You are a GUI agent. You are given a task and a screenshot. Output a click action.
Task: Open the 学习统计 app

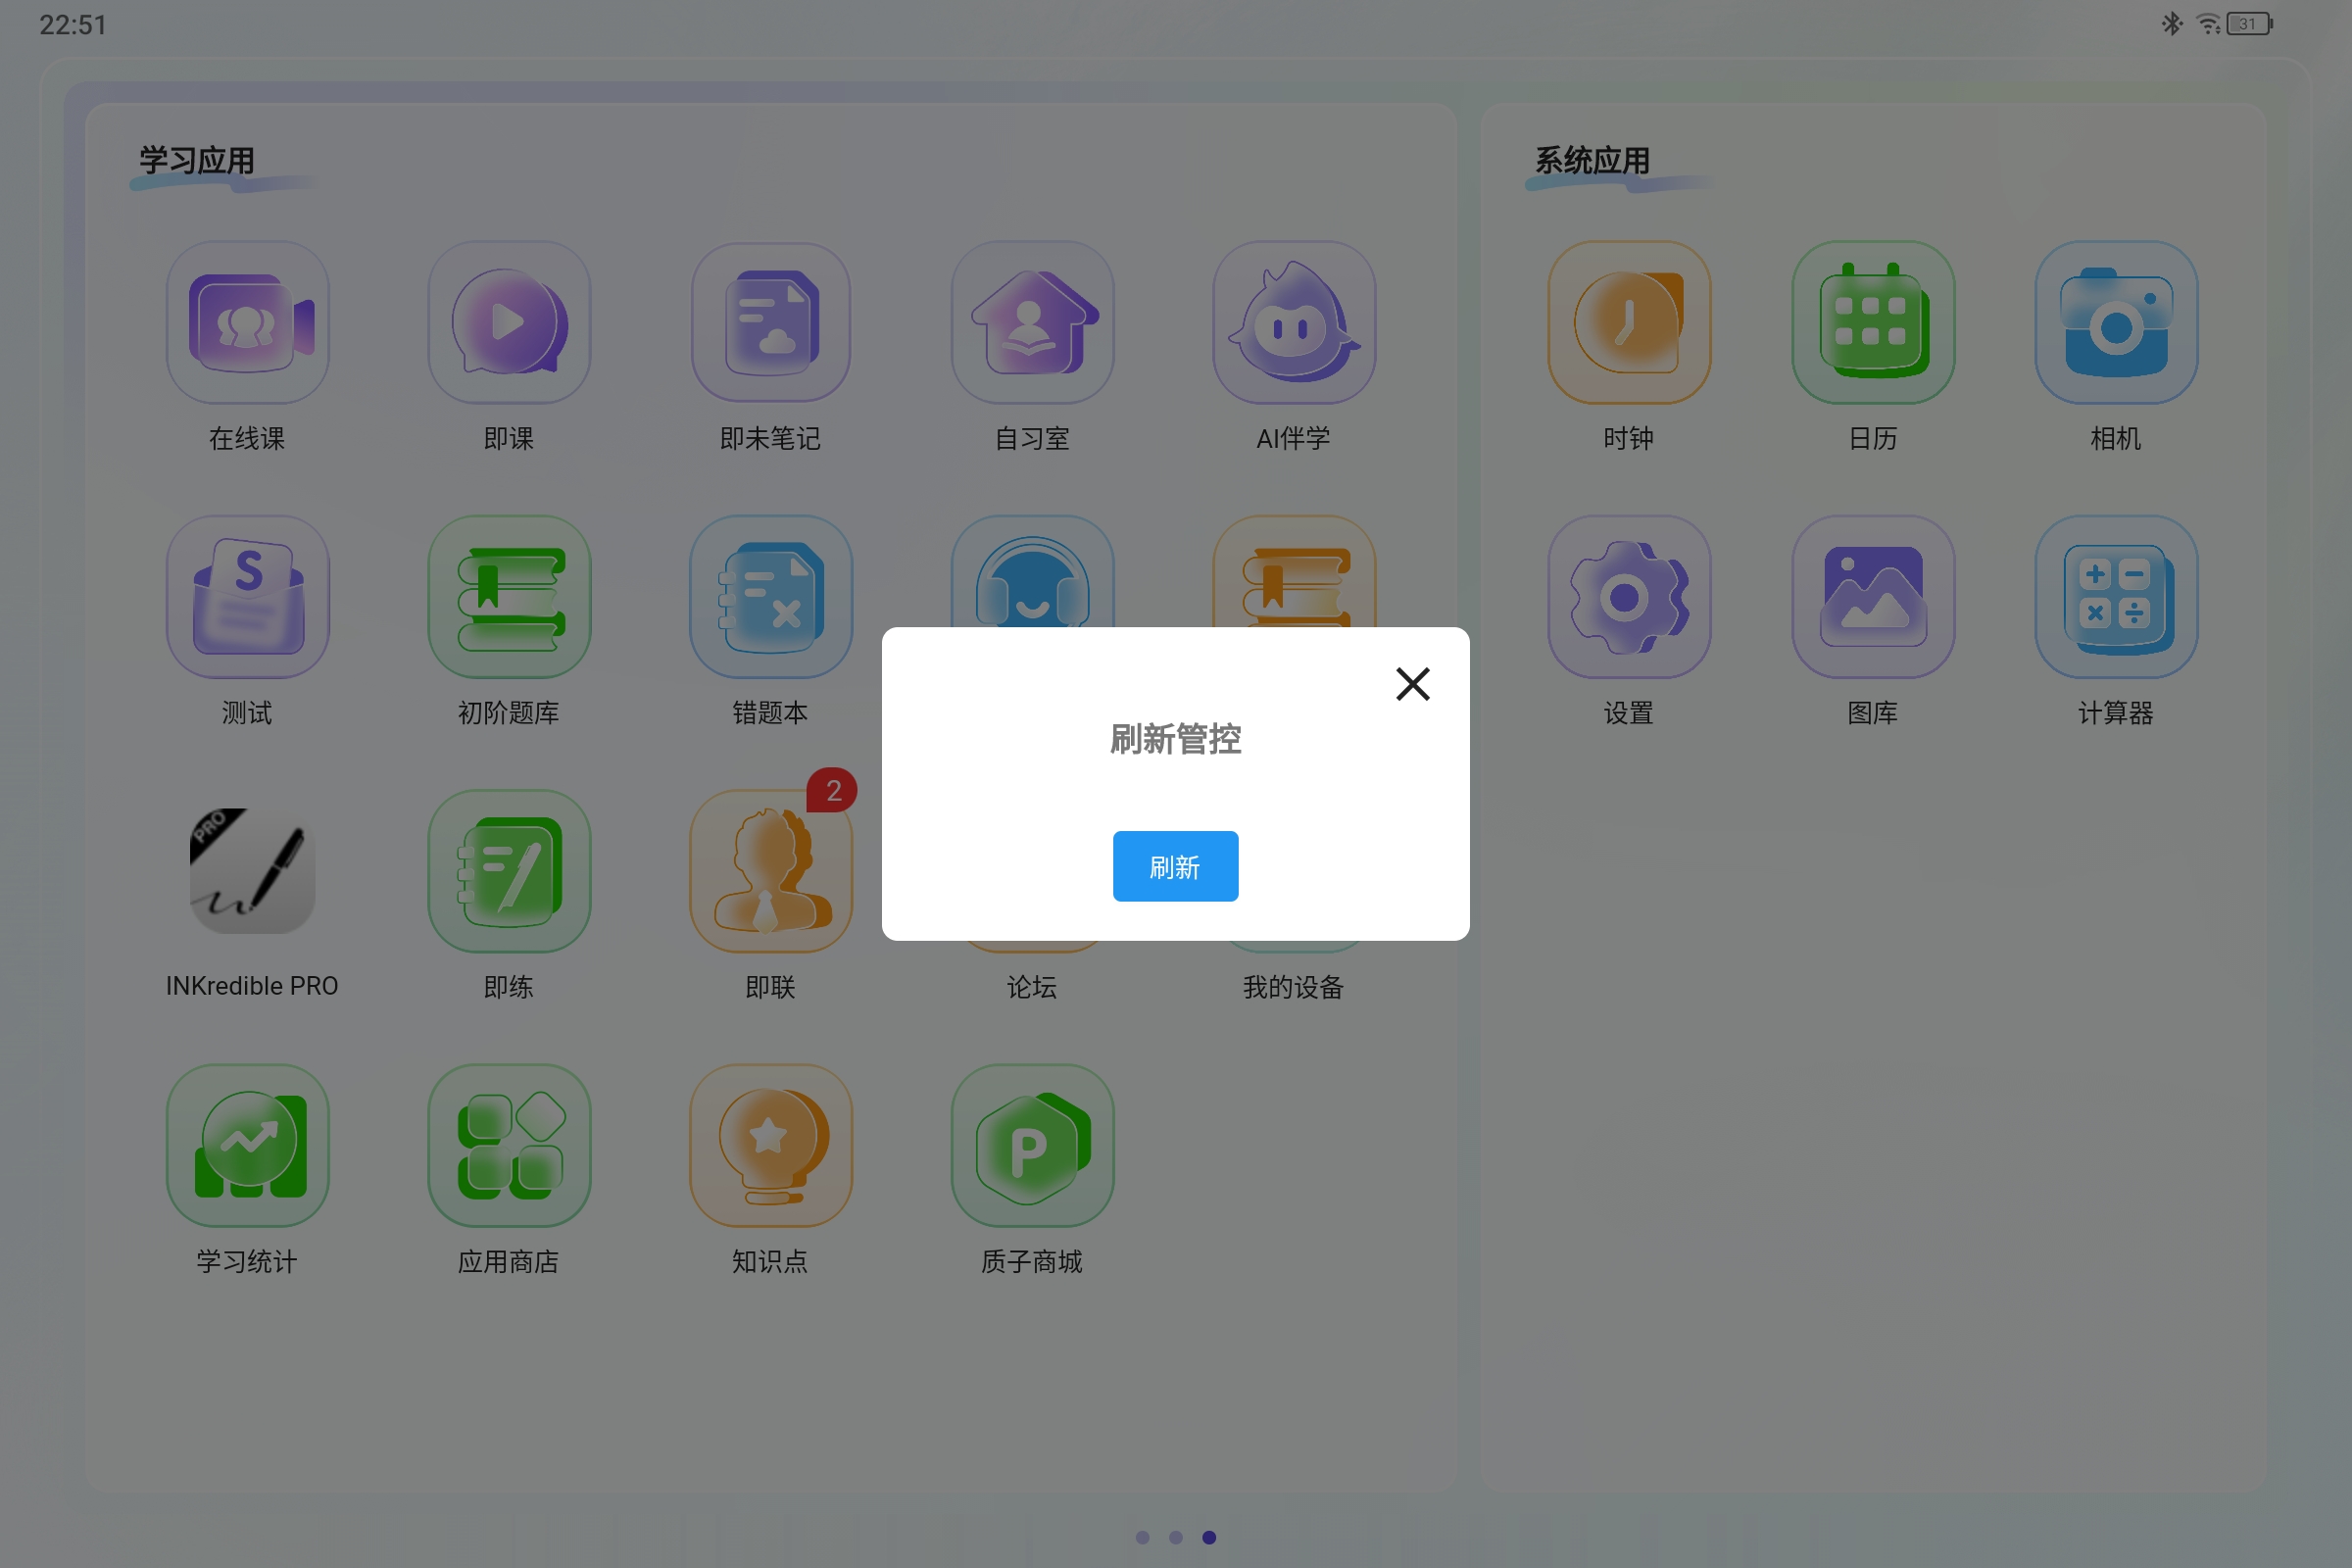pyautogui.click(x=247, y=1145)
